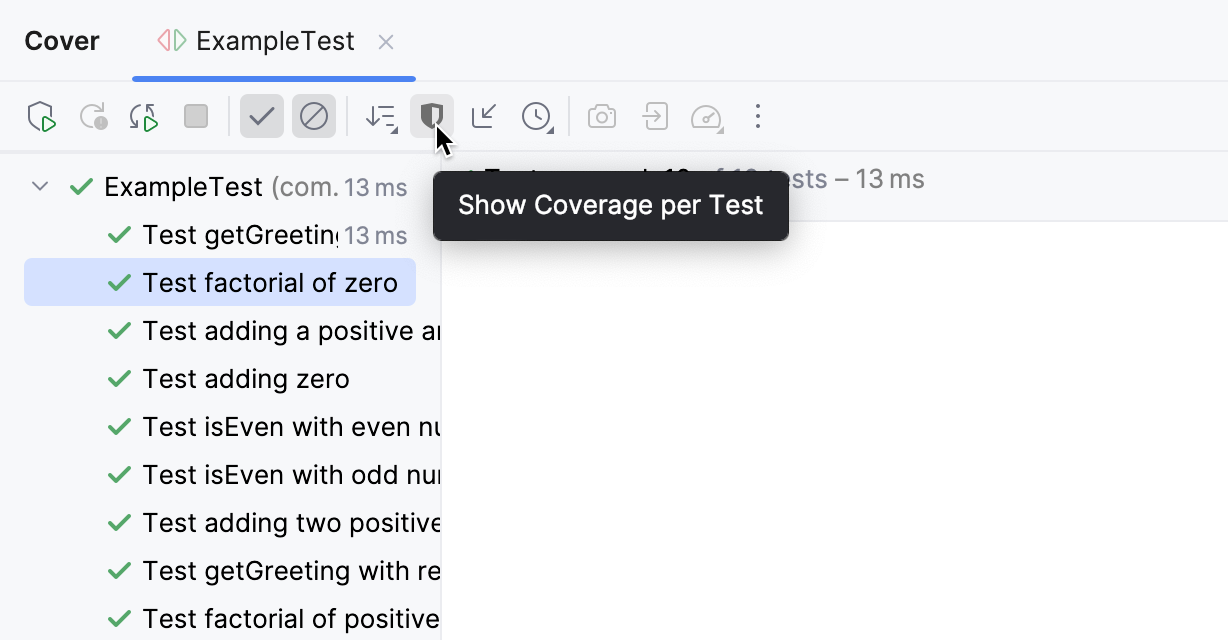Open the More options vertical dots menu
This screenshot has width=1228, height=640.
coord(757,116)
